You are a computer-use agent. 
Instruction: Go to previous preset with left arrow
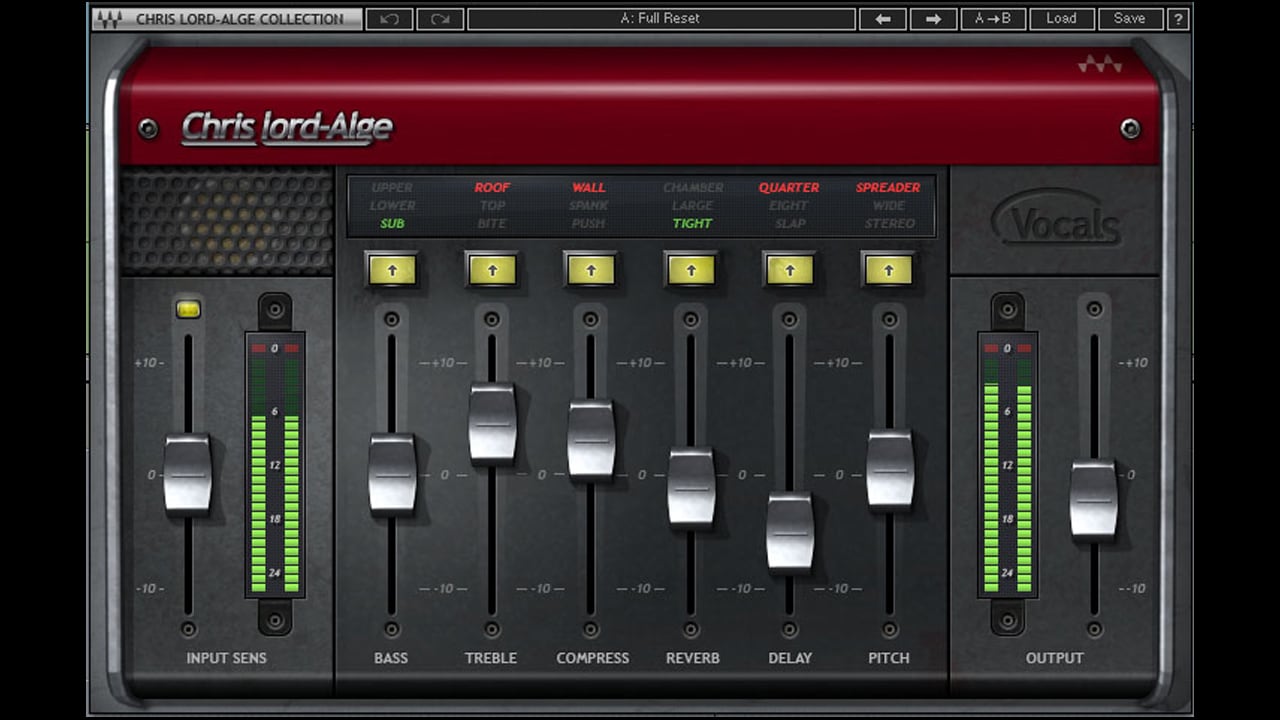pos(882,18)
